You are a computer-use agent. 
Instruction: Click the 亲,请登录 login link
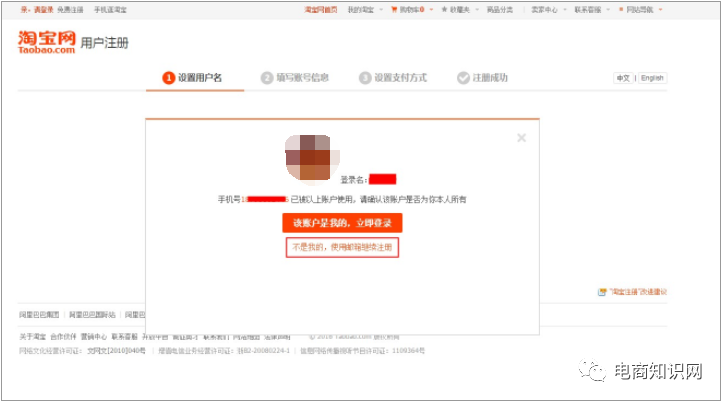point(37,10)
